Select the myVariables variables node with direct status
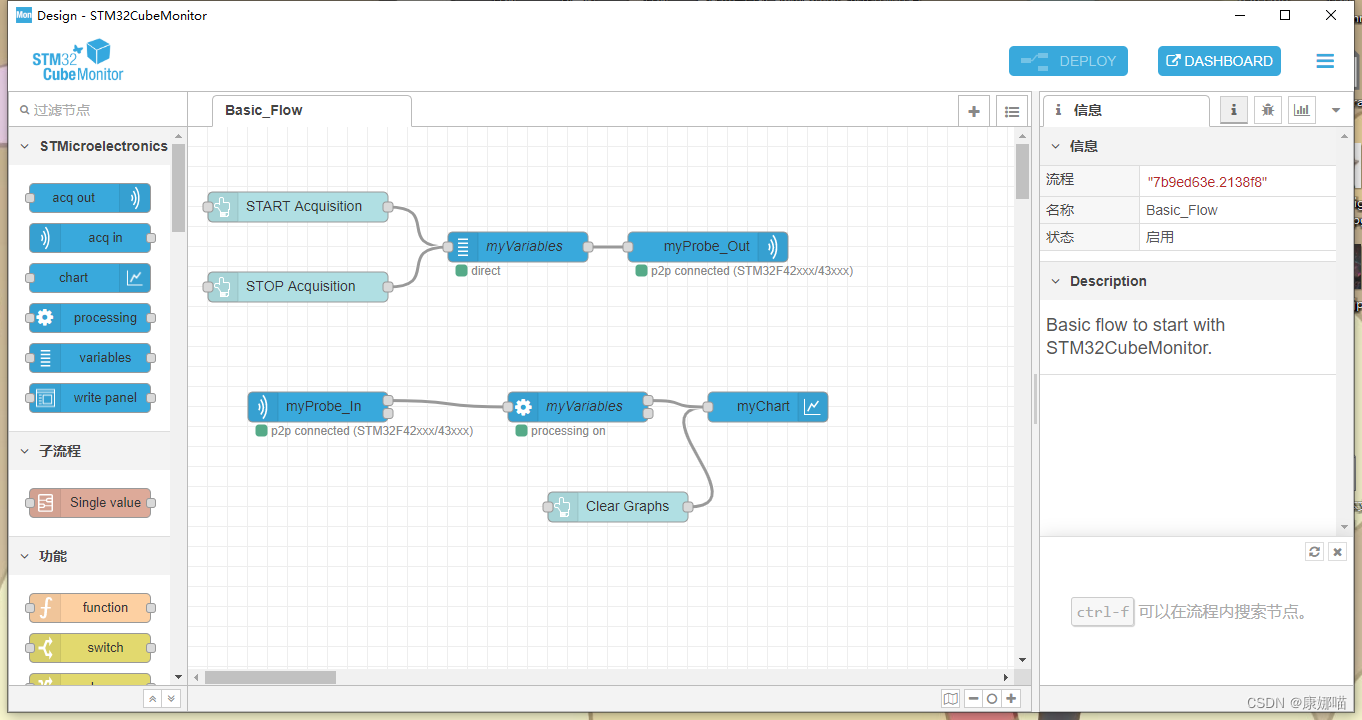 (517, 247)
